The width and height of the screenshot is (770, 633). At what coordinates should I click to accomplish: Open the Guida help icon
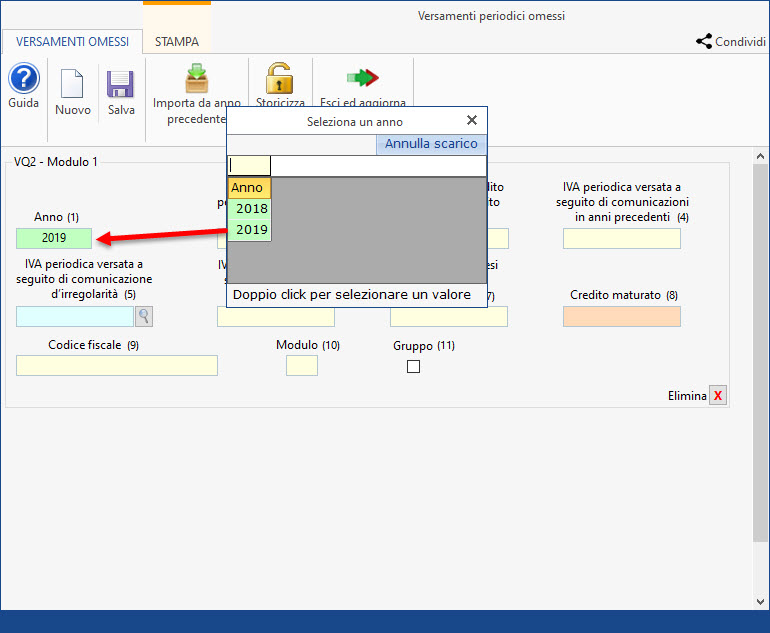point(24,79)
